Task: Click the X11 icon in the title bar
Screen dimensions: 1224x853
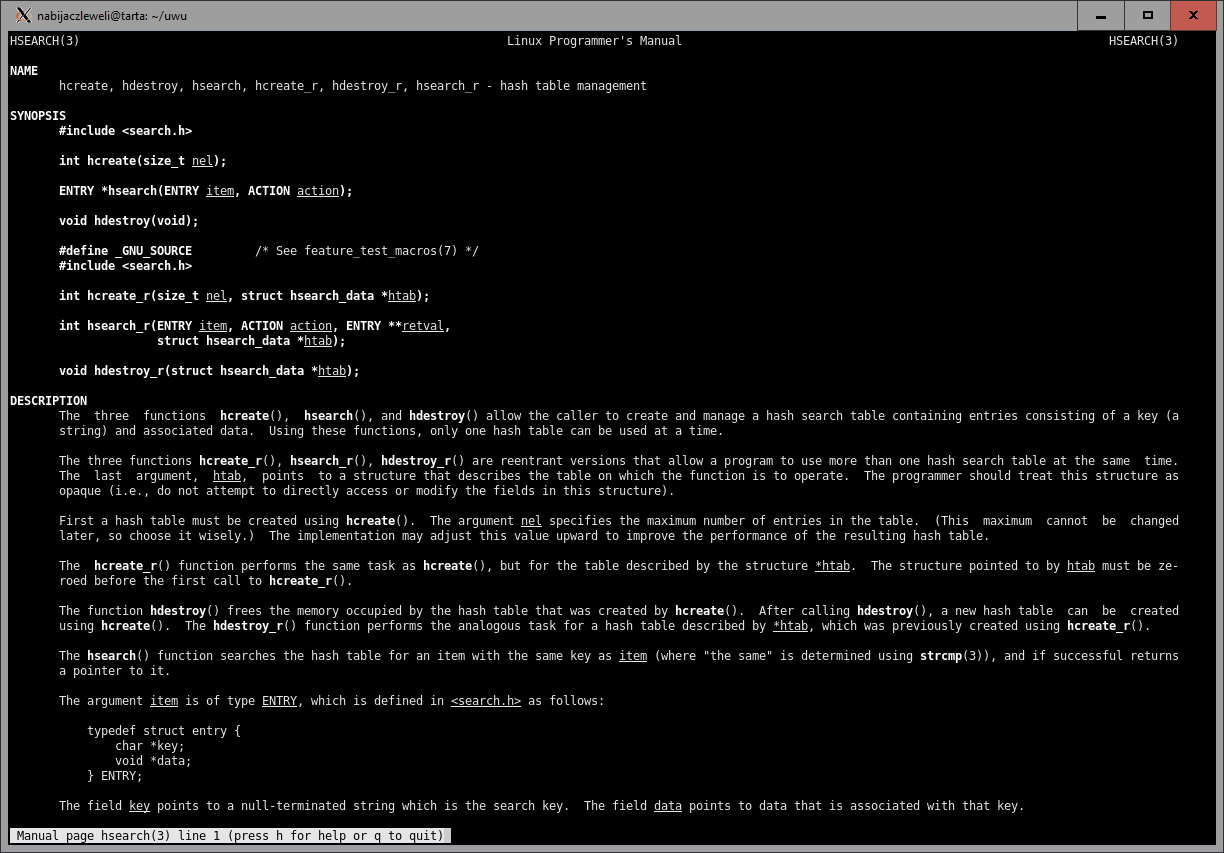Action: pos(23,15)
